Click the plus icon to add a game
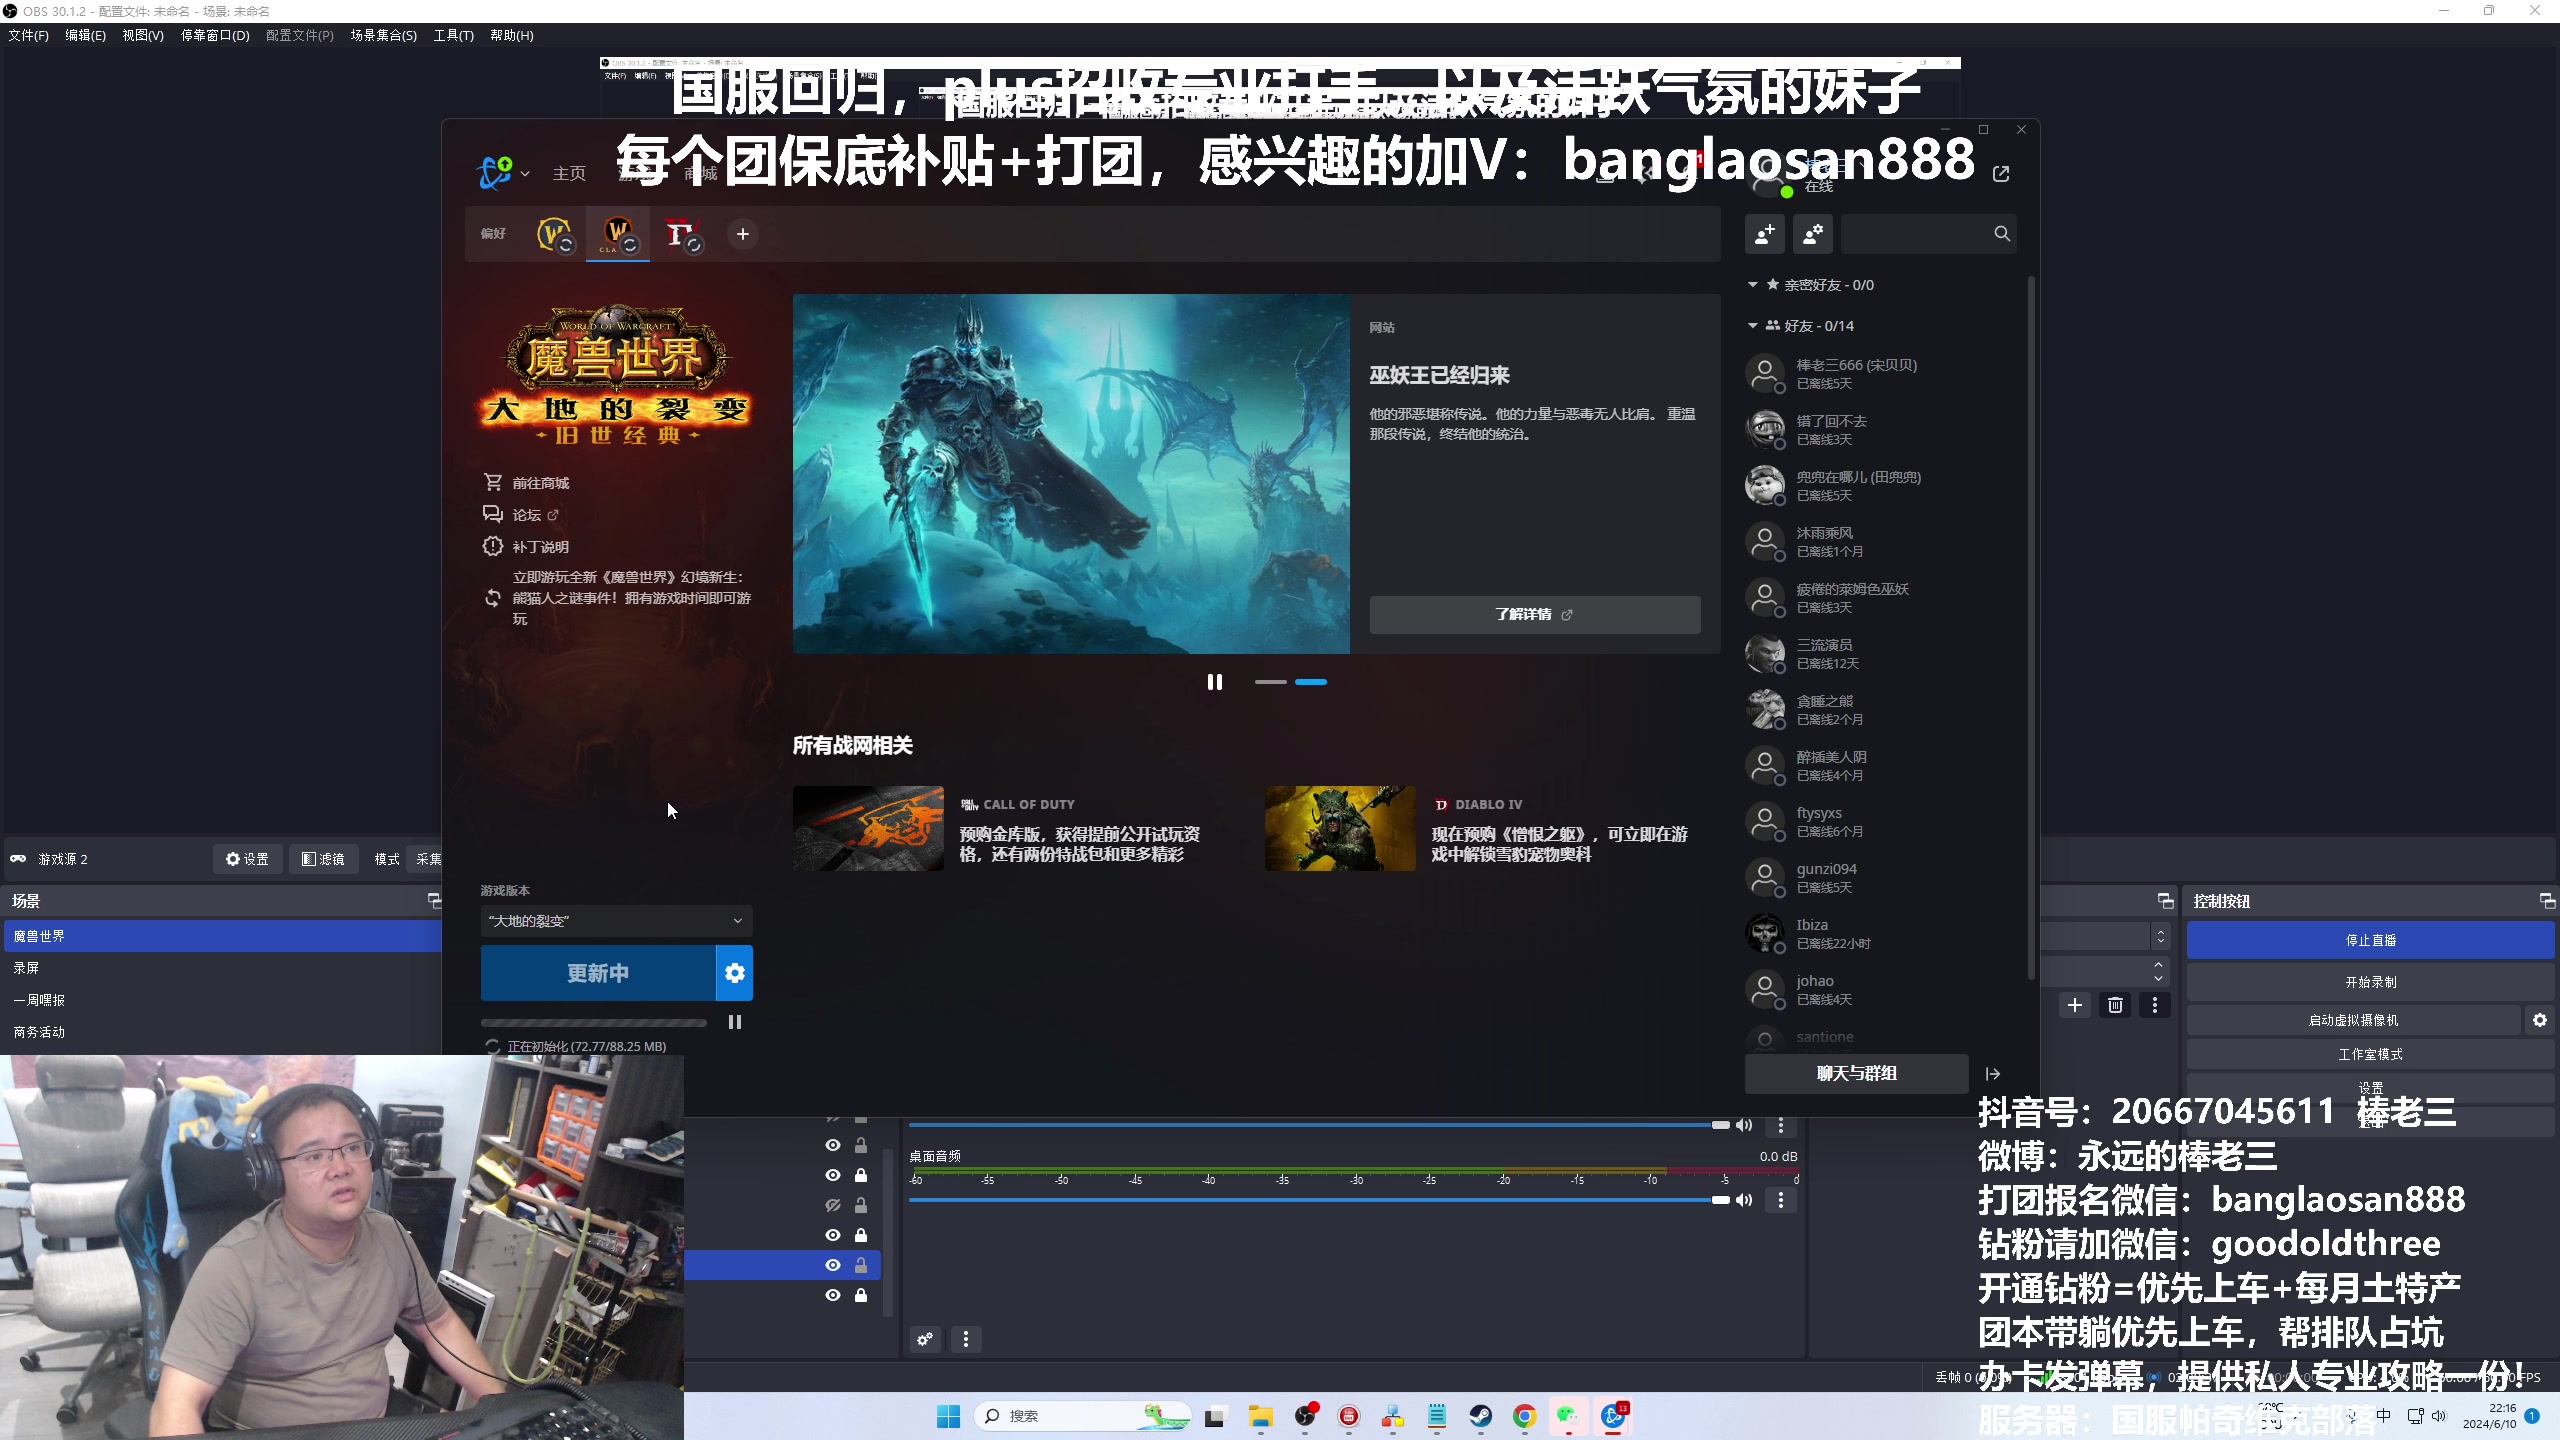 tap(742, 233)
